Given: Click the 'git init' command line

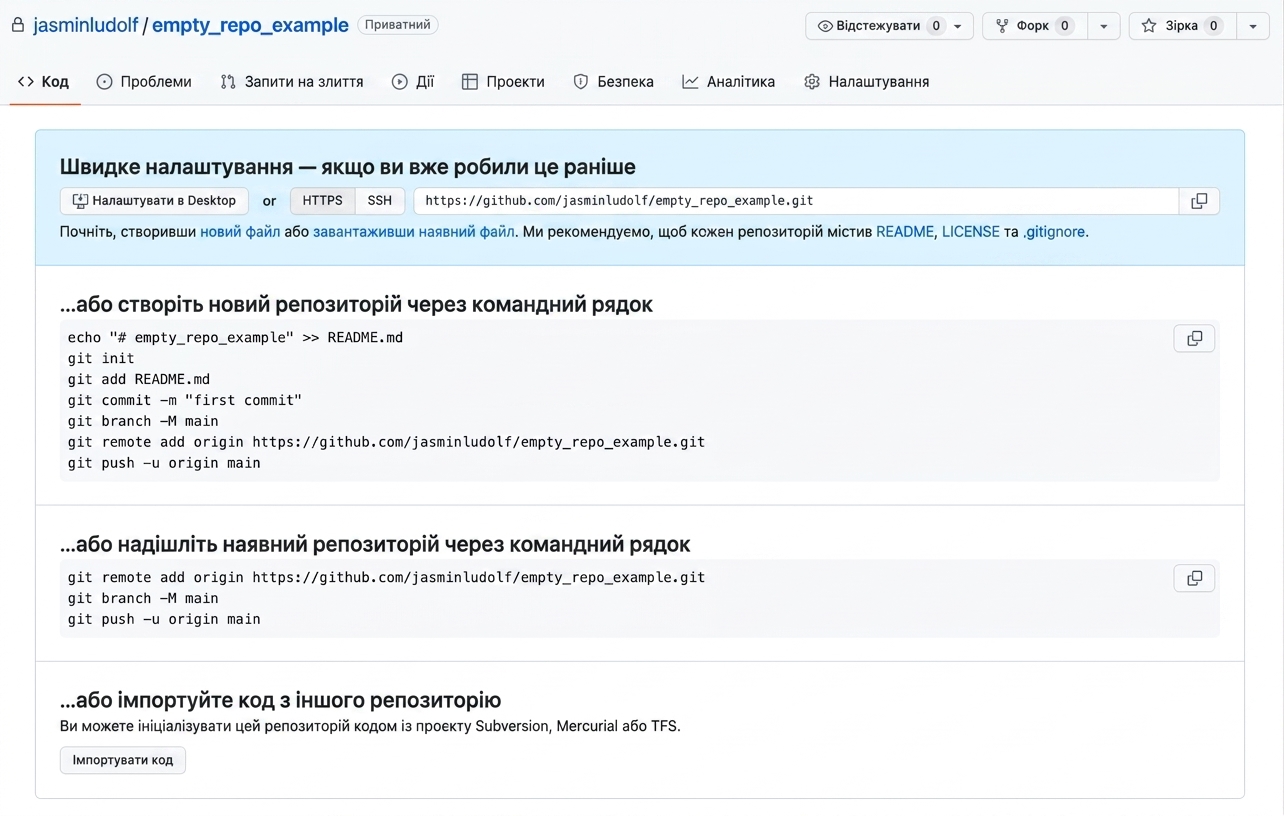Looking at the screenshot, I should (x=101, y=359).
